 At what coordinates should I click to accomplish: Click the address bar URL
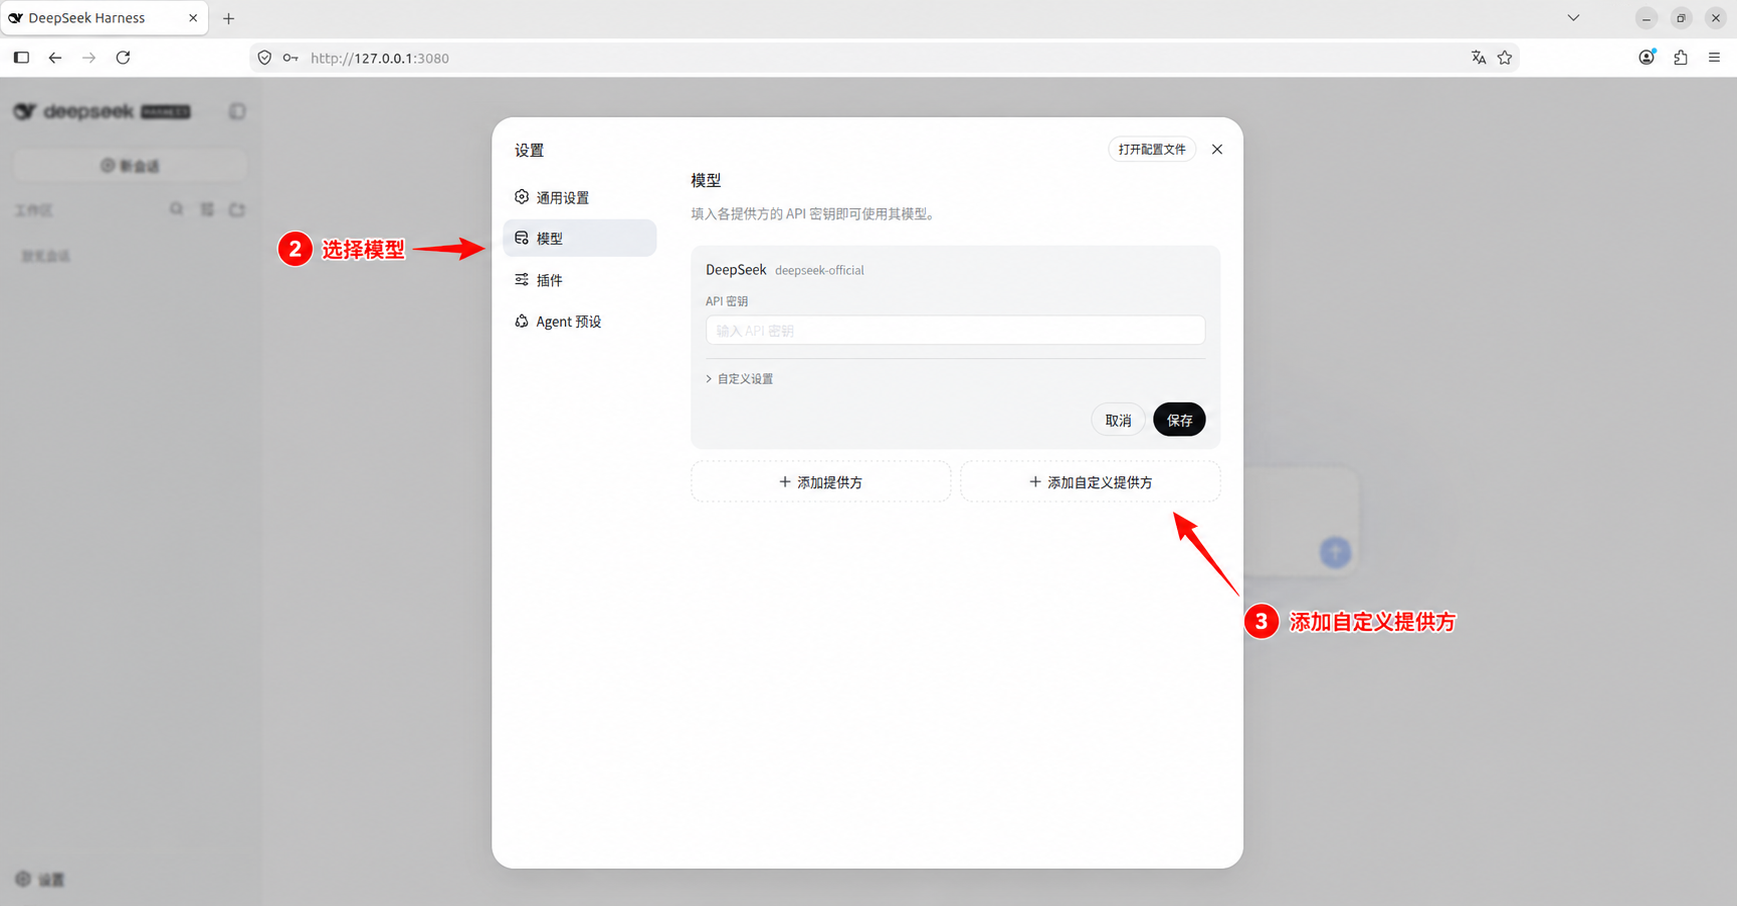[380, 58]
